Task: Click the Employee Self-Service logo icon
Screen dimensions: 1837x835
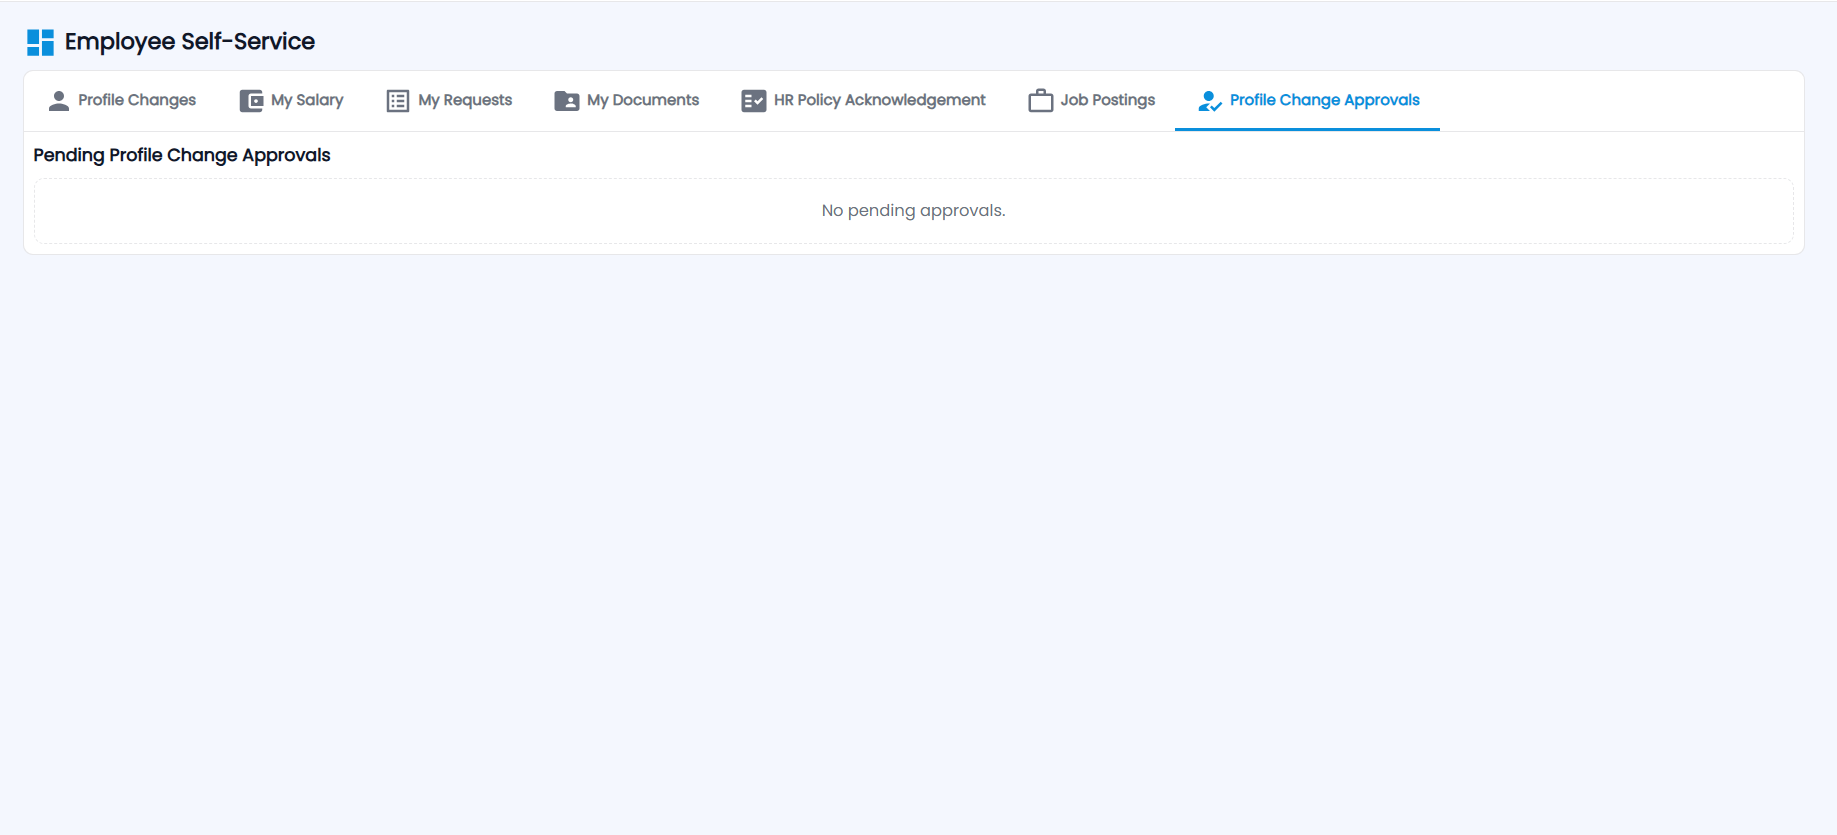Action: point(40,42)
